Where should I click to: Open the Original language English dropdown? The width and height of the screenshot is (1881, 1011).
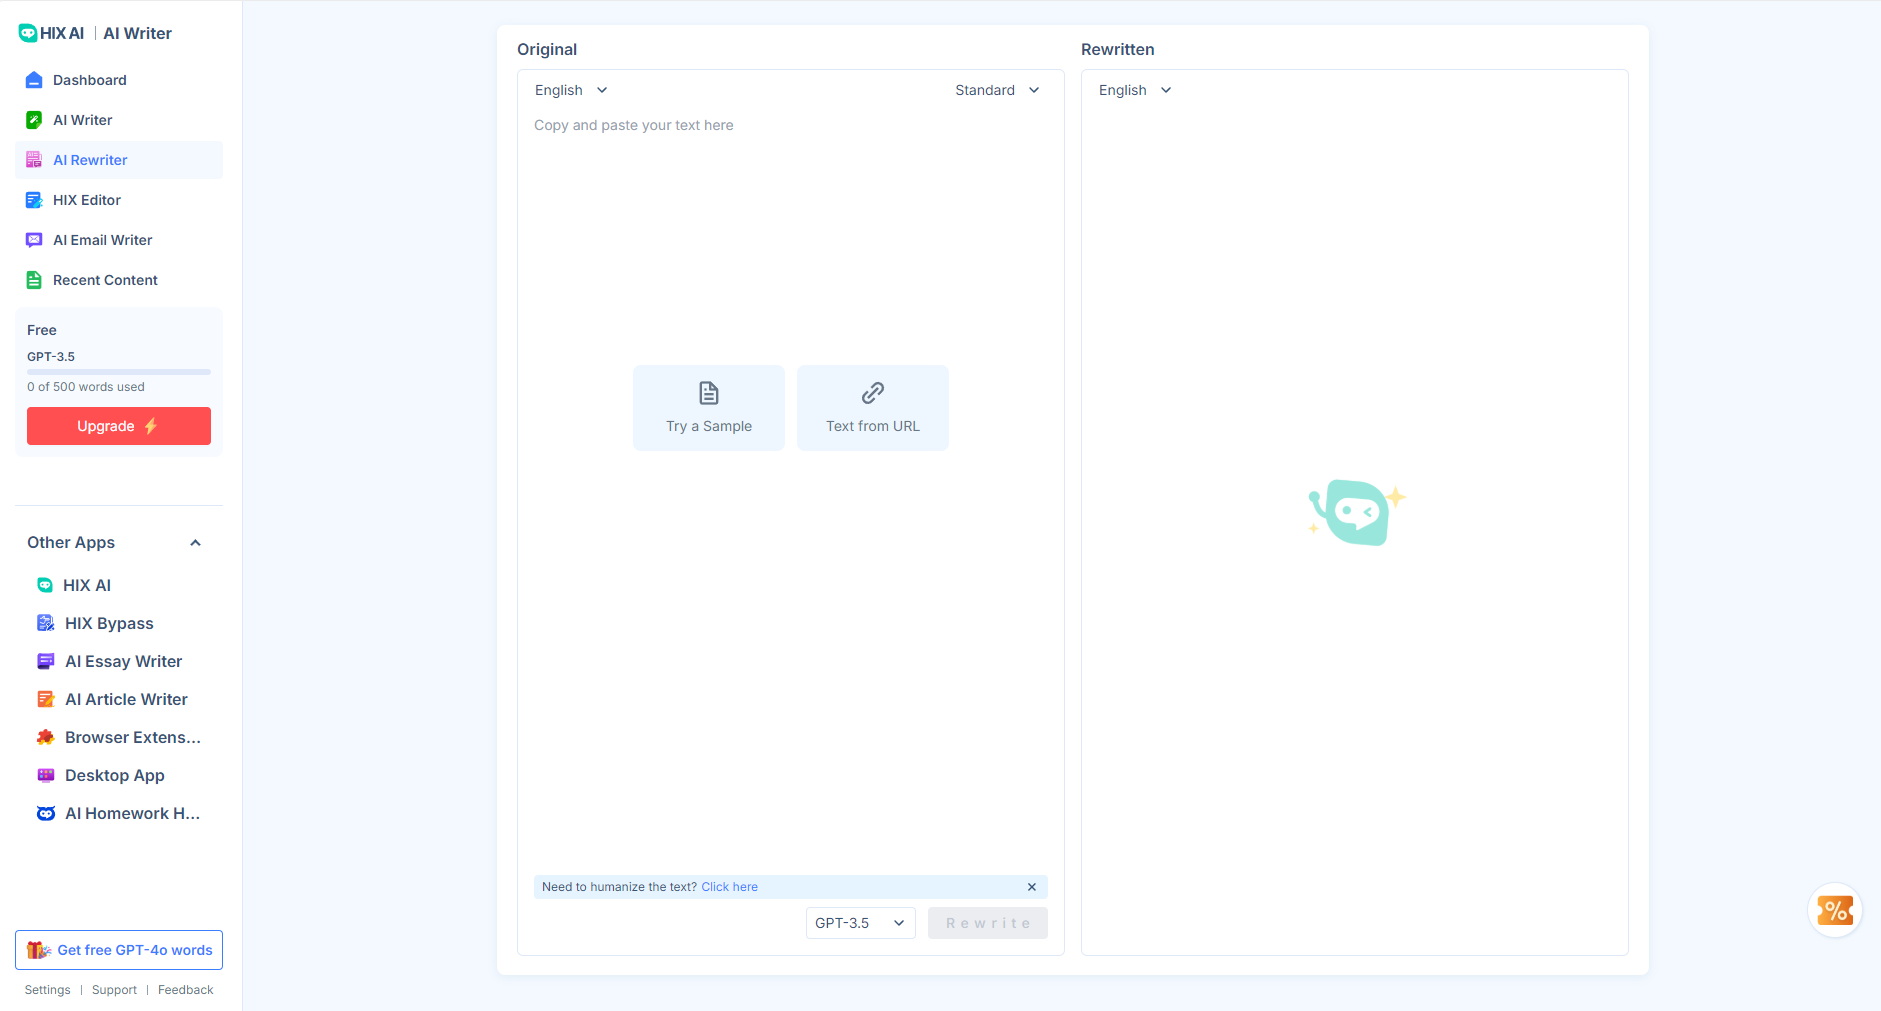click(572, 90)
